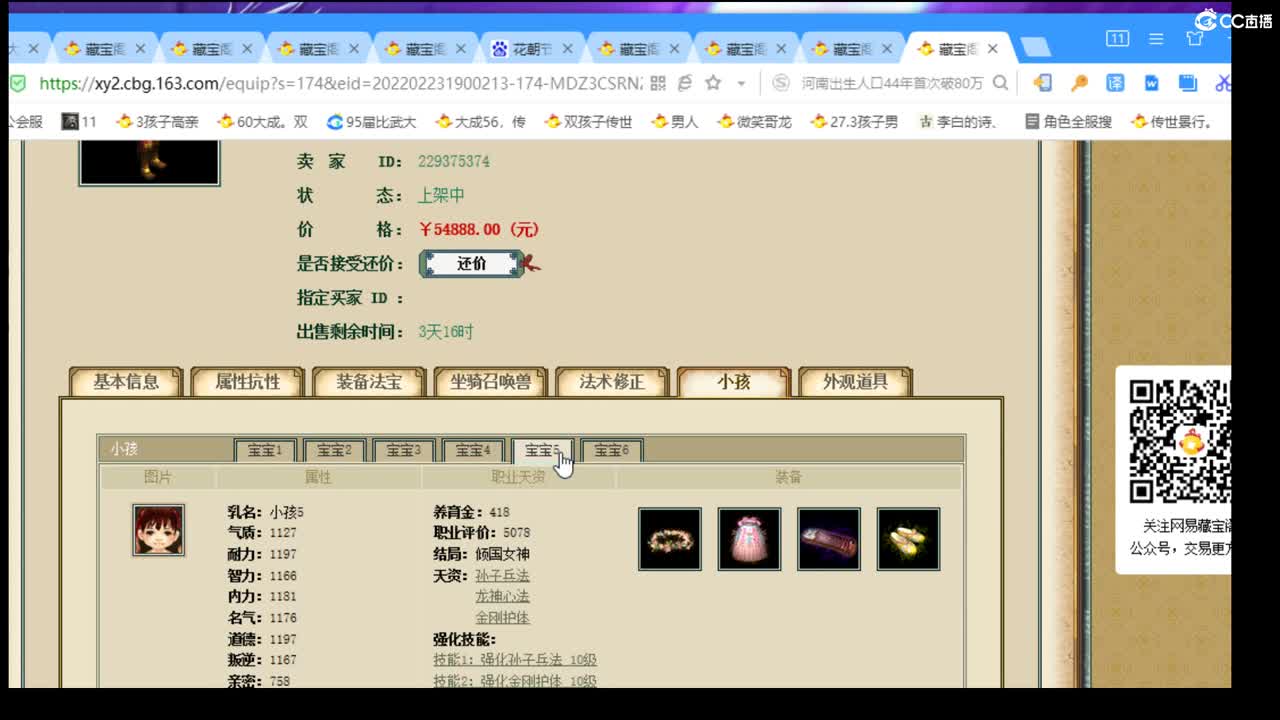Viewport: 1280px width, 720px height.
Task: Open the 技能1：强化孙子兵法 10级 link
Action: pyautogui.click(x=515, y=660)
